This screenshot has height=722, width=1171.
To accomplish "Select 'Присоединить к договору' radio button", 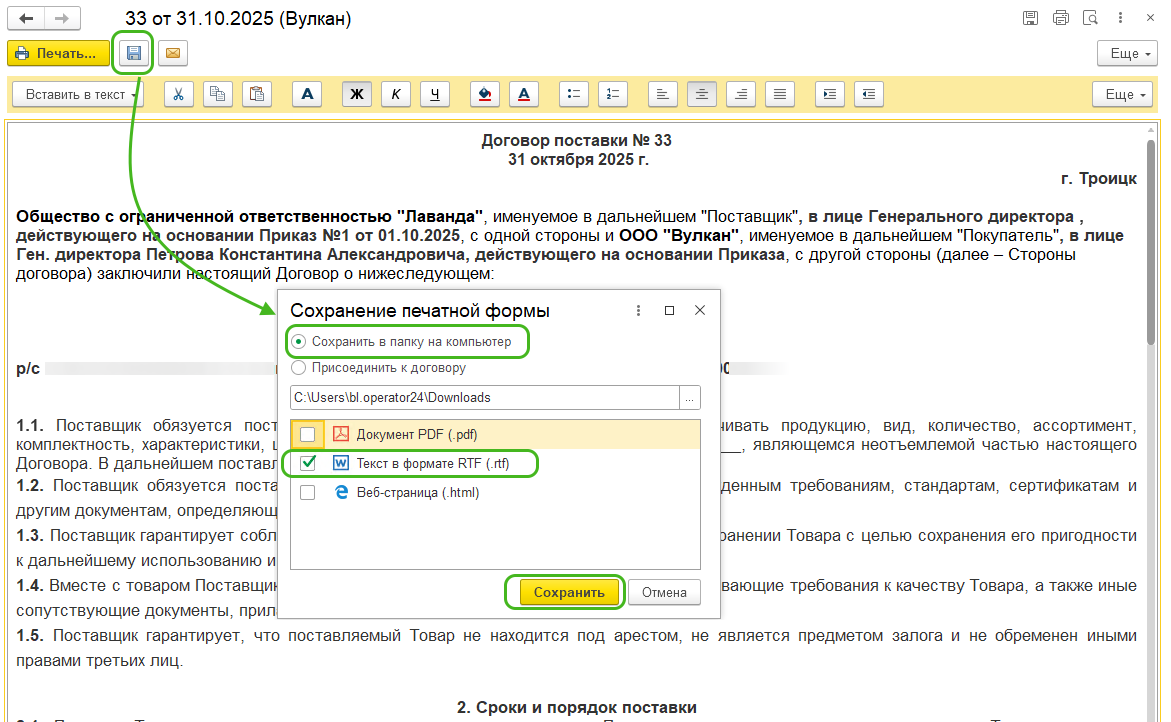I will 299,367.
